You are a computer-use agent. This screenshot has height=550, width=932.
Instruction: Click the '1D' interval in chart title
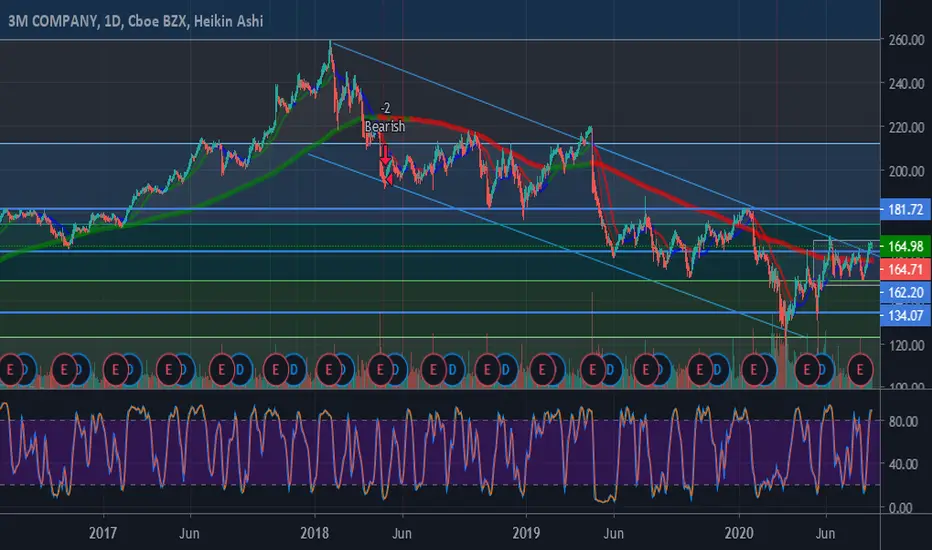(x=112, y=21)
